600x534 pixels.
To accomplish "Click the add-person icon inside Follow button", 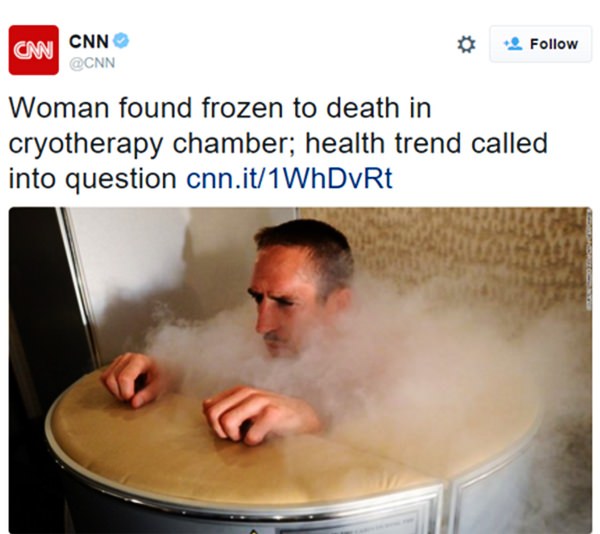I will coord(513,44).
